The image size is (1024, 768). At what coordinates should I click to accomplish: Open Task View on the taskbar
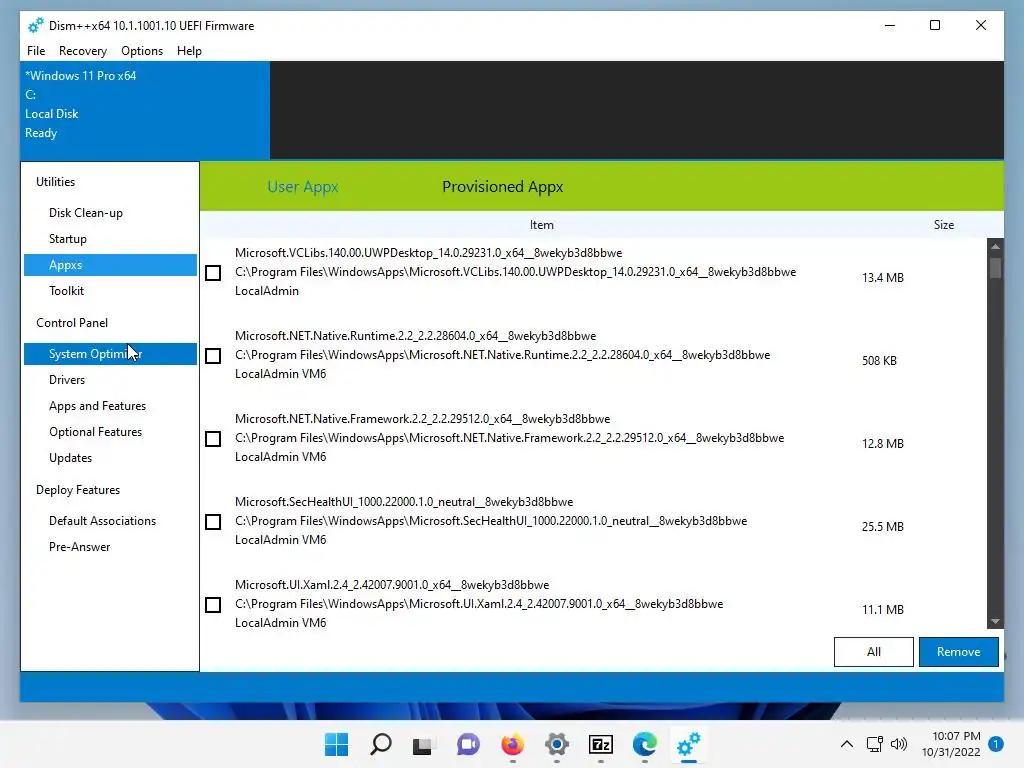(423, 744)
